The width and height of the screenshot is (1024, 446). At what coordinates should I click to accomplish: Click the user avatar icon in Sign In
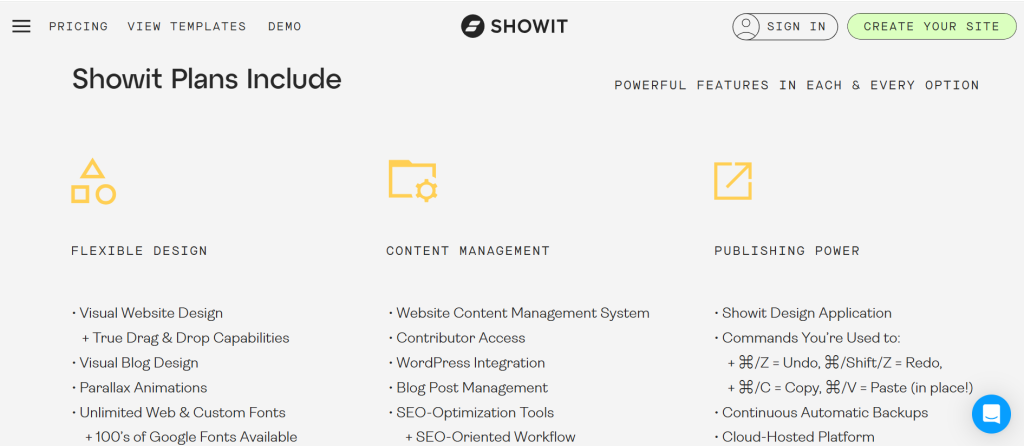746,27
